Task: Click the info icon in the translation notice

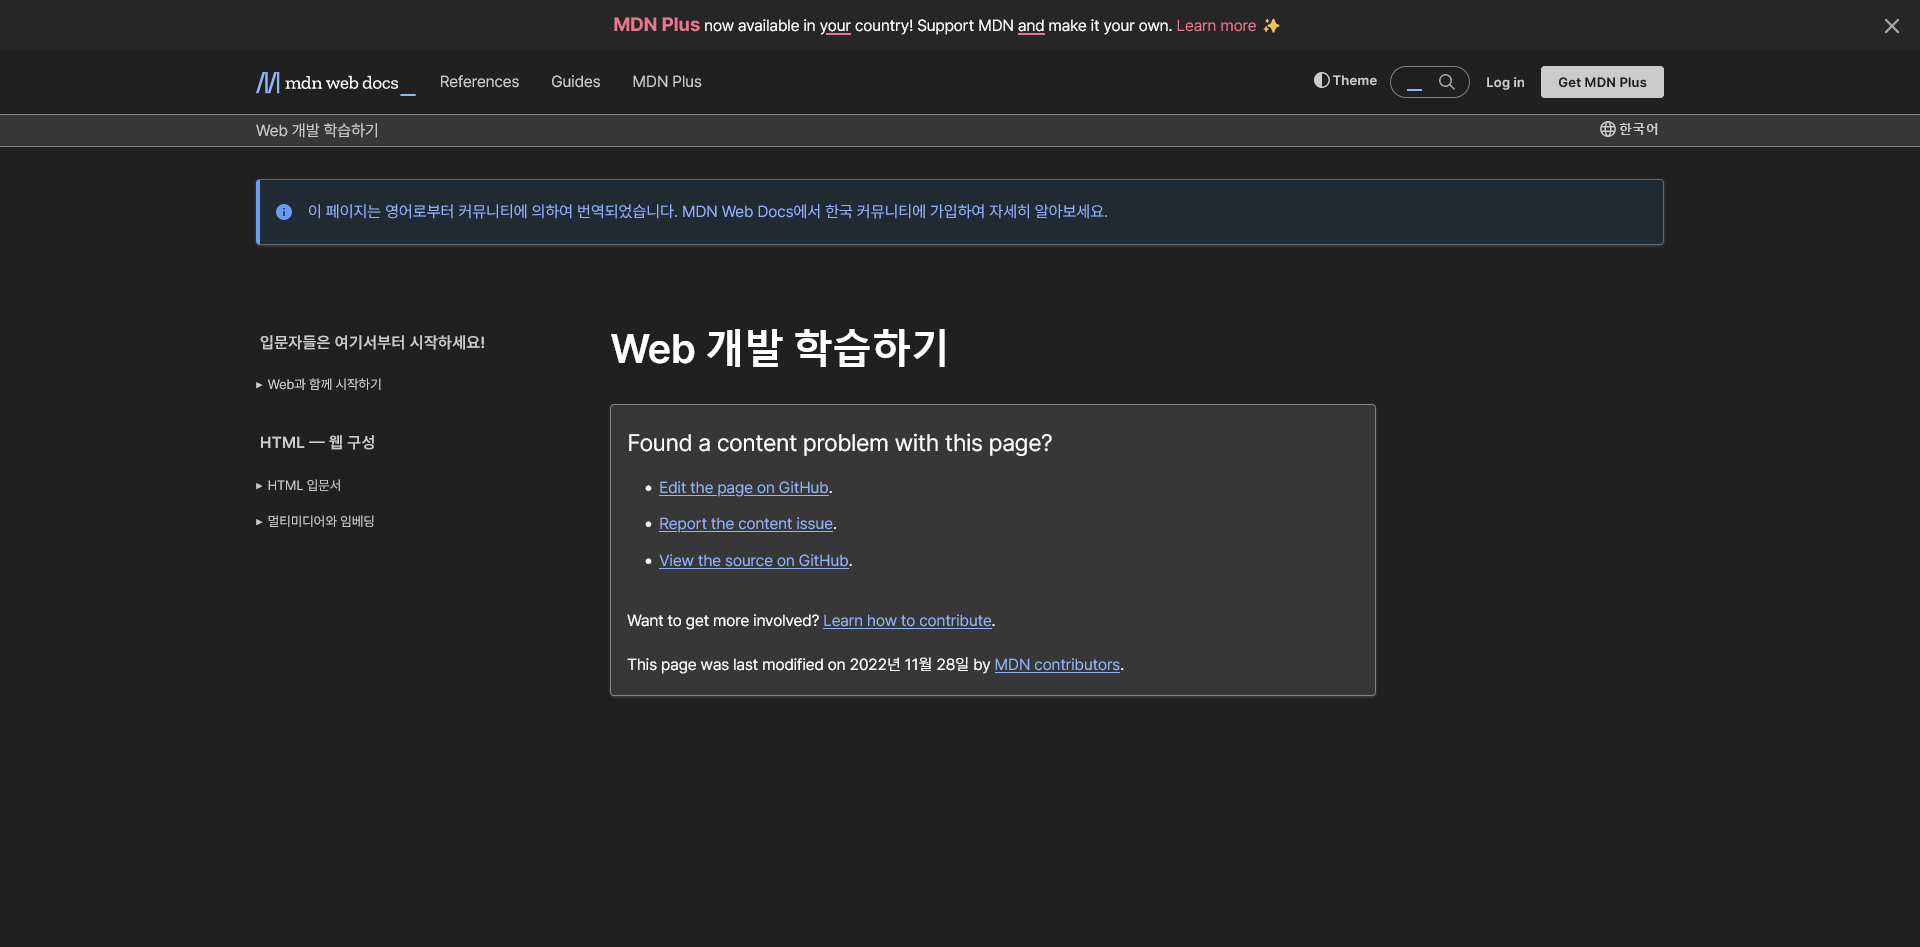Action: pyautogui.click(x=284, y=211)
